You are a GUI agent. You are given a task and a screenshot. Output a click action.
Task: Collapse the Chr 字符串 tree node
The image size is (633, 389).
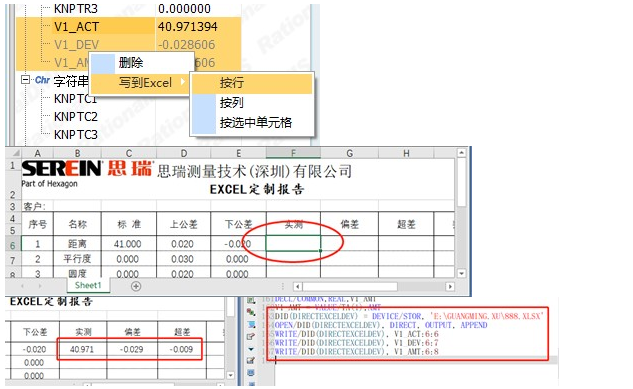(x=25, y=80)
